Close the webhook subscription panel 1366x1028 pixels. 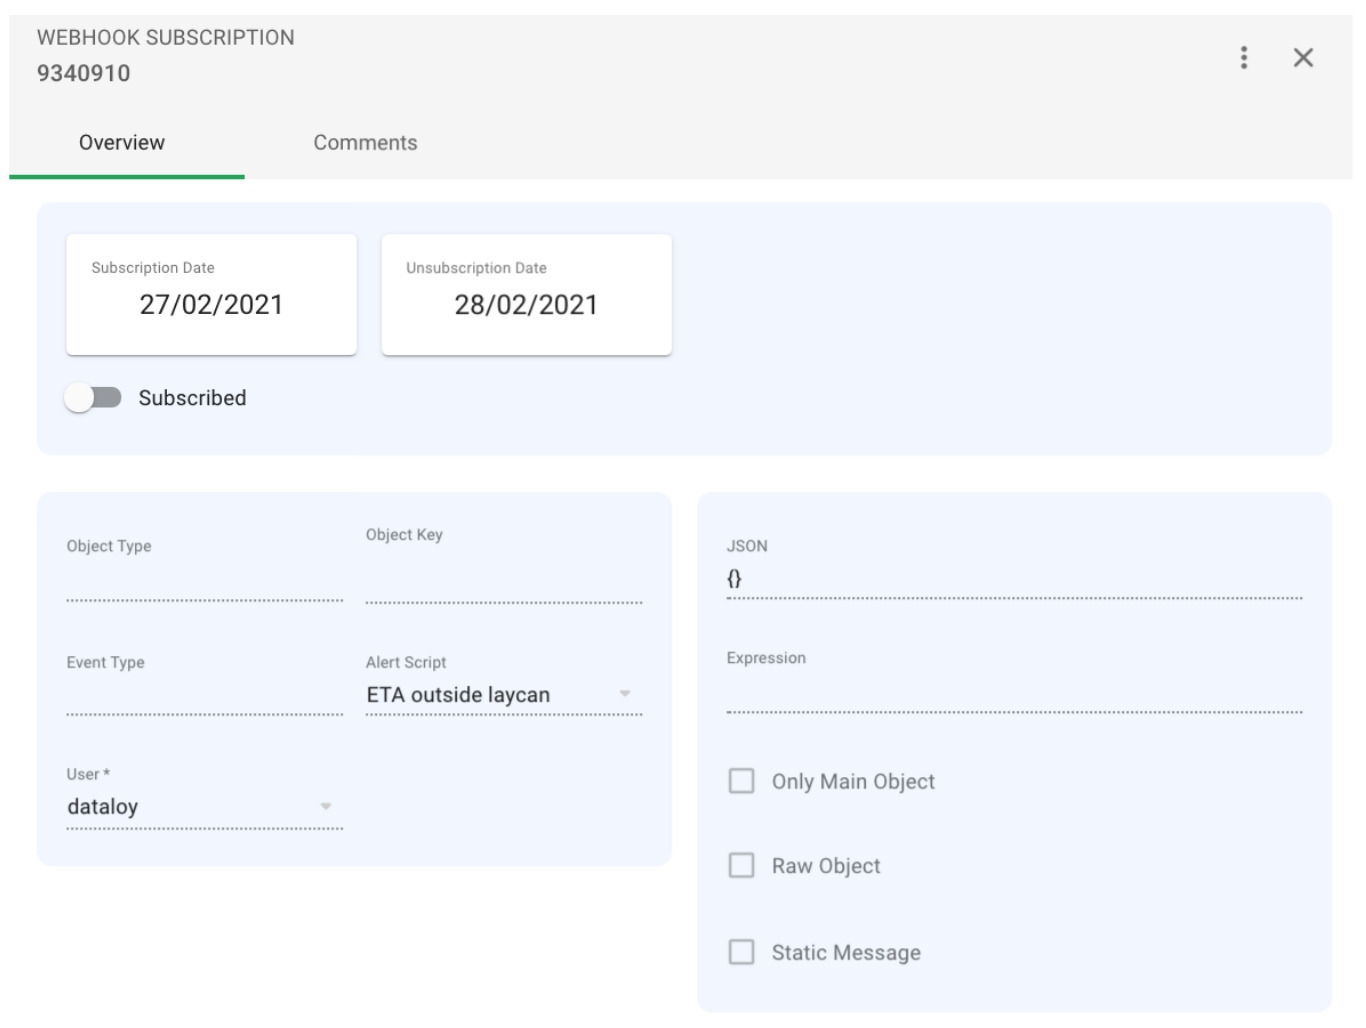click(1302, 58)
